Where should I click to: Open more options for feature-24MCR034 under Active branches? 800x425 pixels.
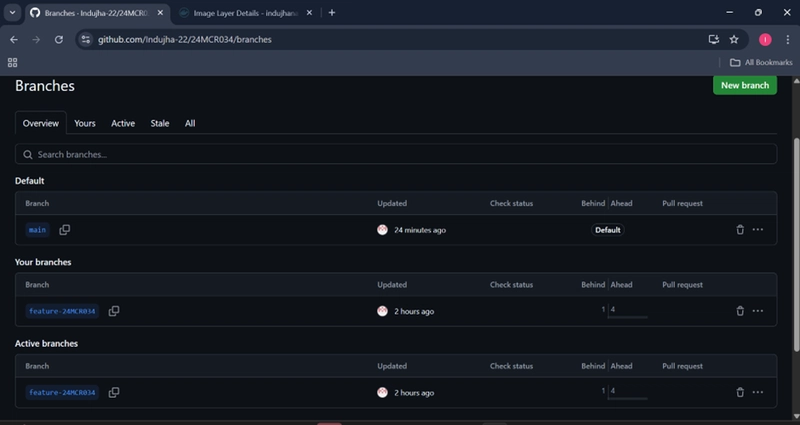pos(758,392)
